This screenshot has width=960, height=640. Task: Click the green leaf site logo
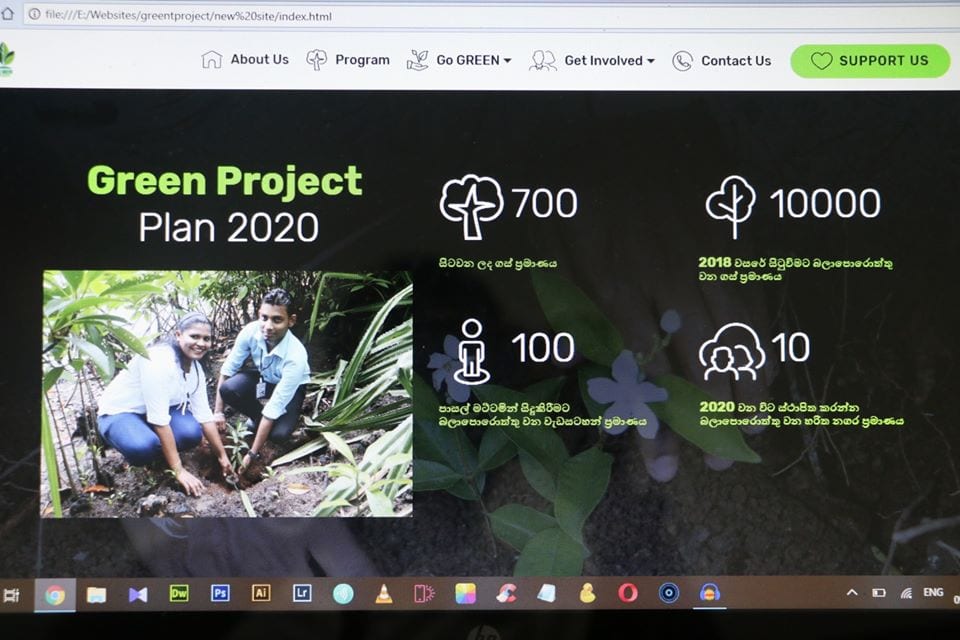point(6,60)
